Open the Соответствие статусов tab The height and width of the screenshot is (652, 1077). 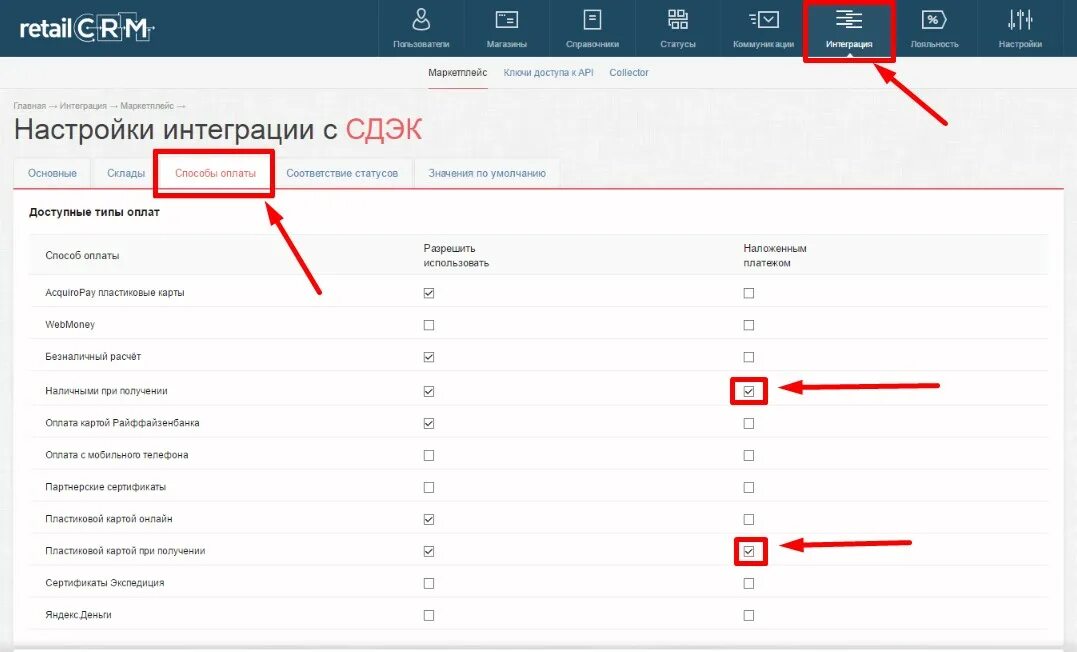point(342,173)
